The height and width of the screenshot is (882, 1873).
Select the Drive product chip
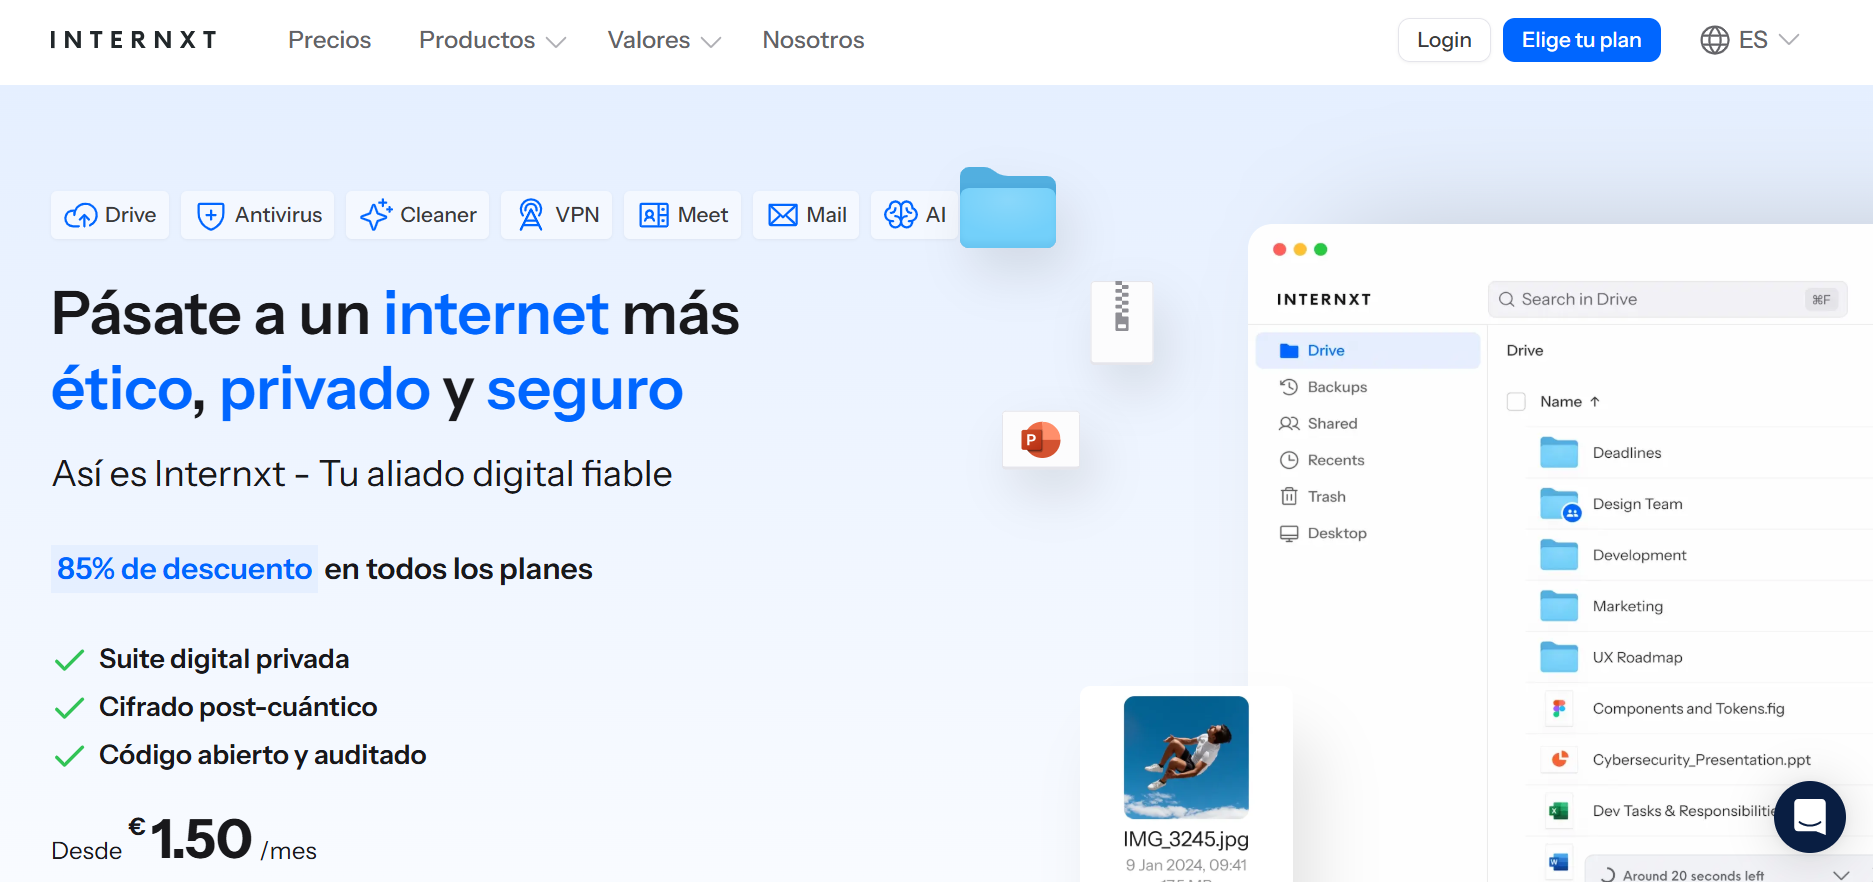[110, 215]
